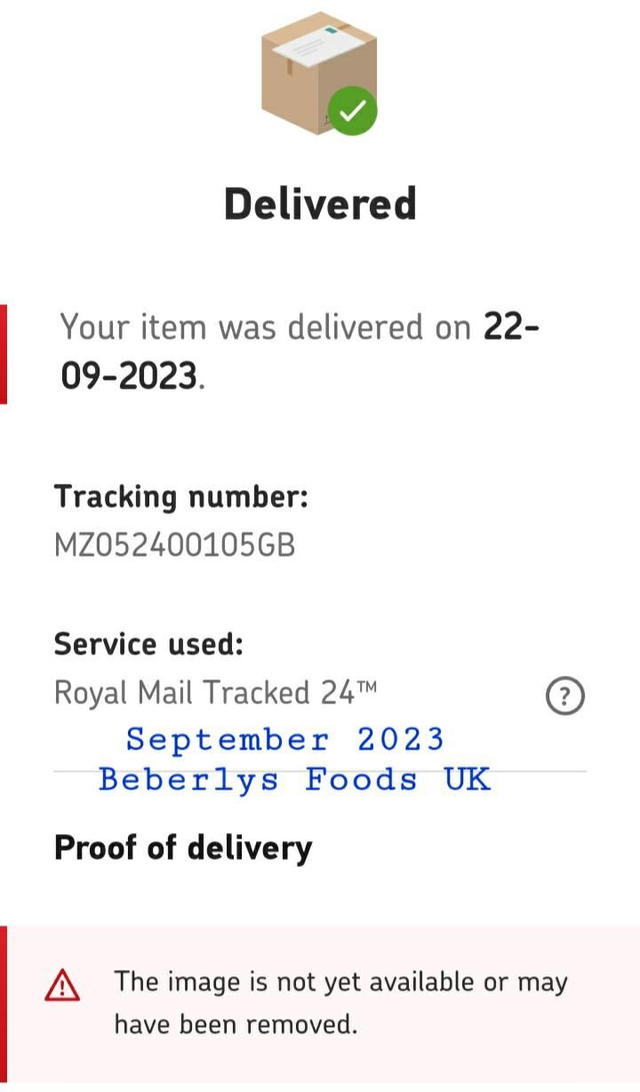Select tracking number MZ052400105GB

pos(174,546)
